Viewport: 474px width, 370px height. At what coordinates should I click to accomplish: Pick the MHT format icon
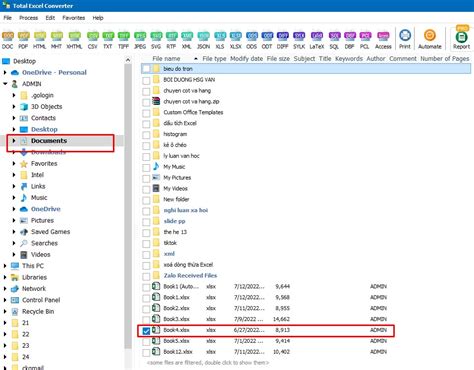tap(56, 40)
